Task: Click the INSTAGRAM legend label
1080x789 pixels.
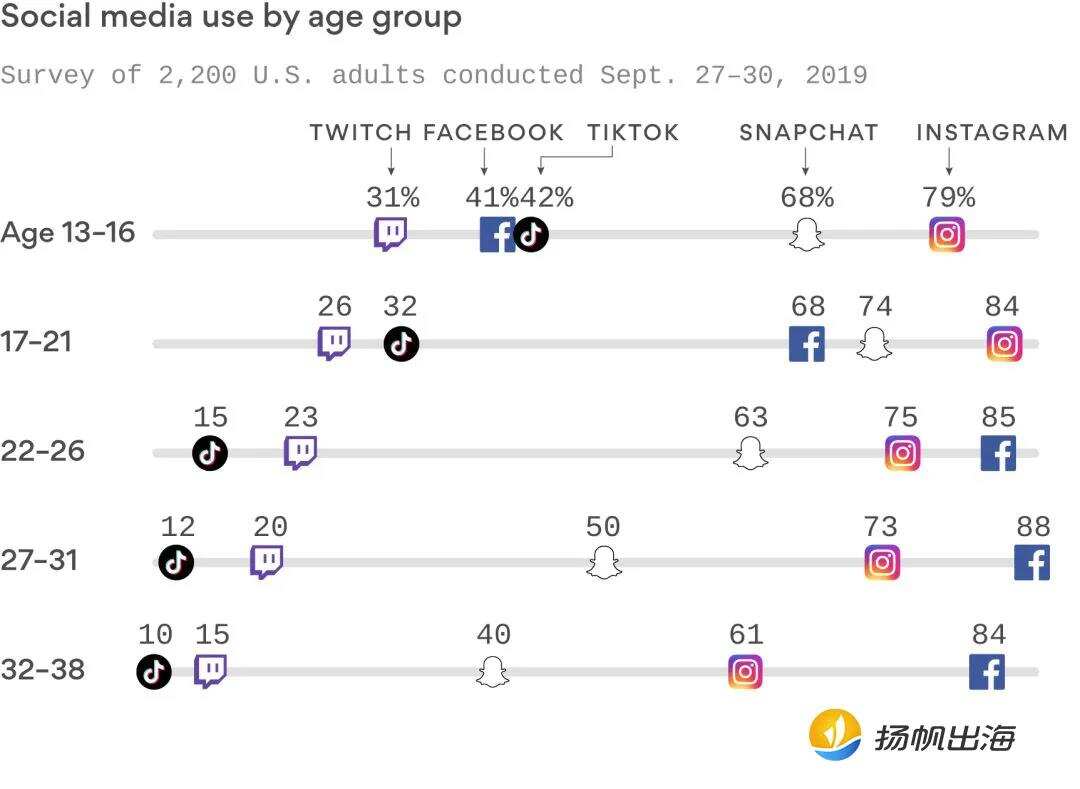Action: (x=992, y=133)
